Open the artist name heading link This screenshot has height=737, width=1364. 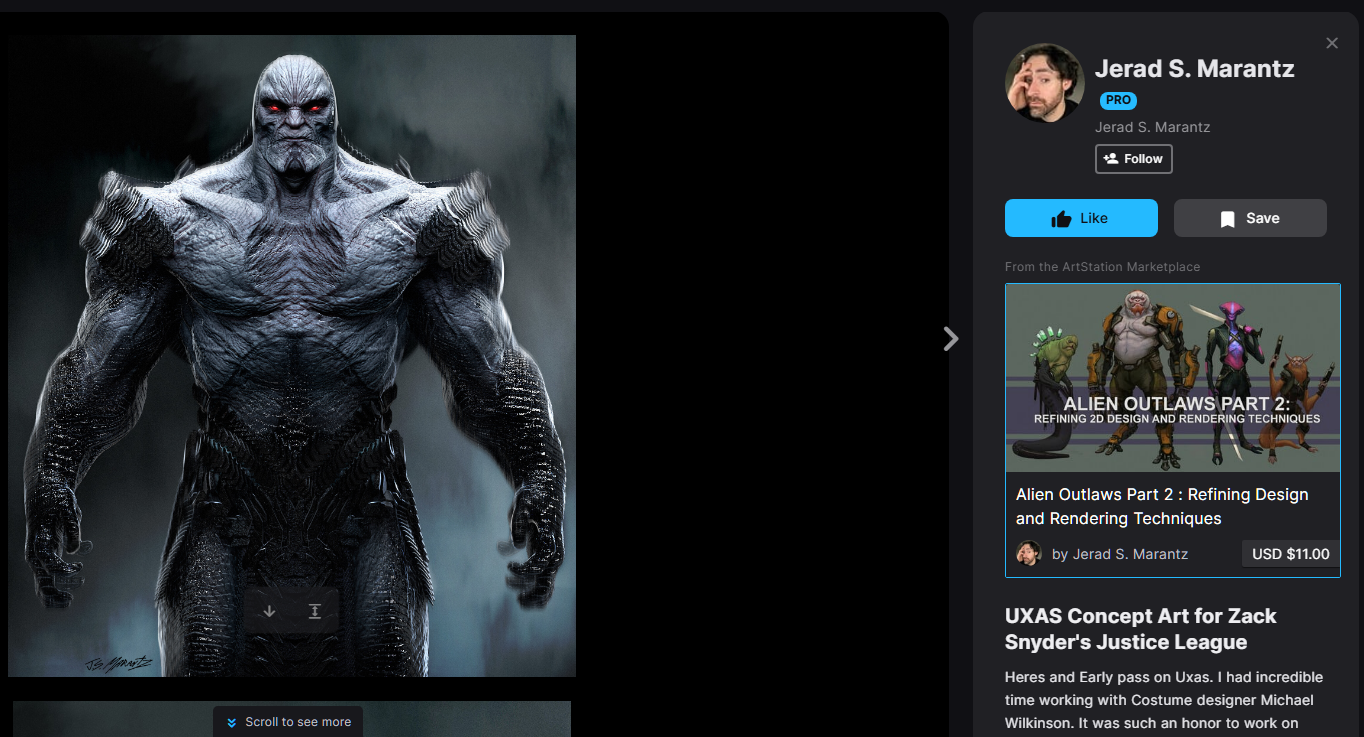pyautogui.click(x=1195, y=69)
